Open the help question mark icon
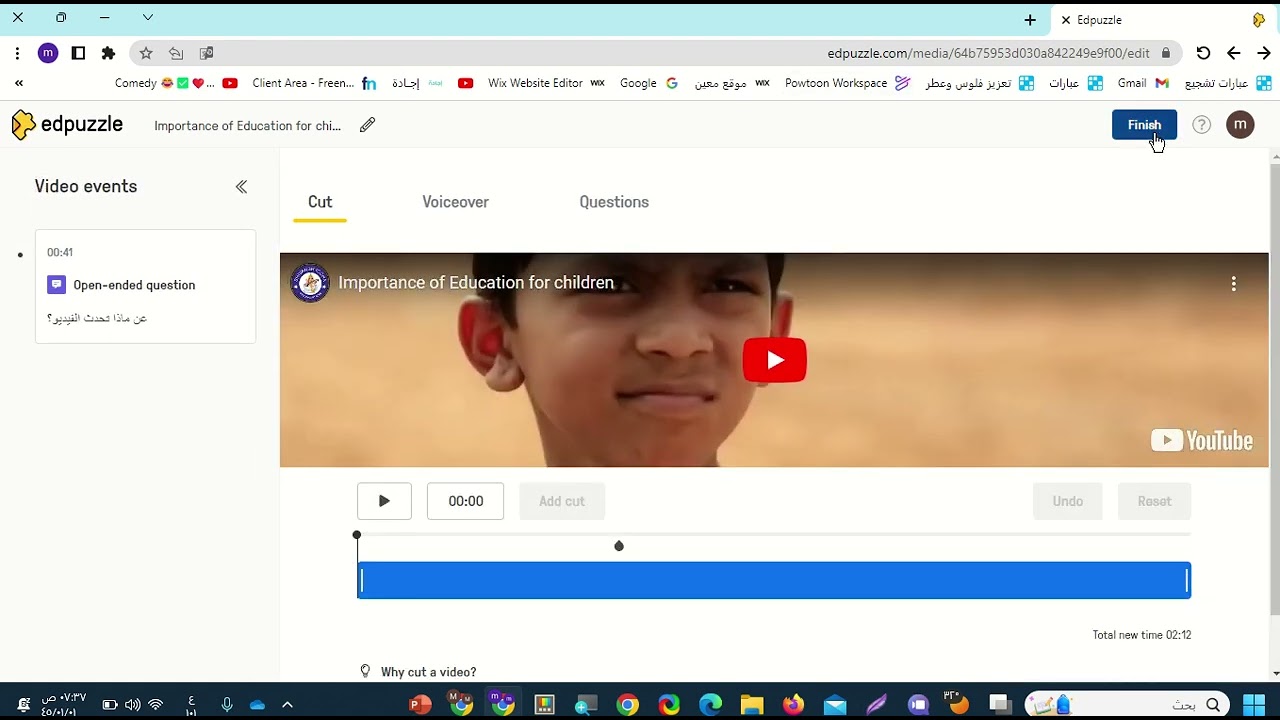This screenshot has width=1280, height=720. [1202, 125]
